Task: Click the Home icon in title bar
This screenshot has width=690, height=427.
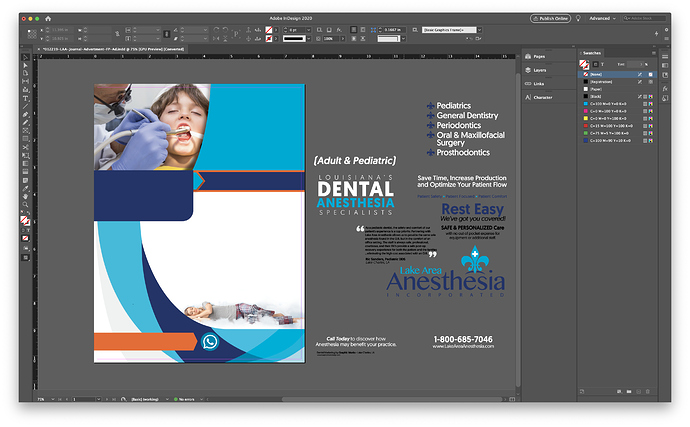Action: 48,18
